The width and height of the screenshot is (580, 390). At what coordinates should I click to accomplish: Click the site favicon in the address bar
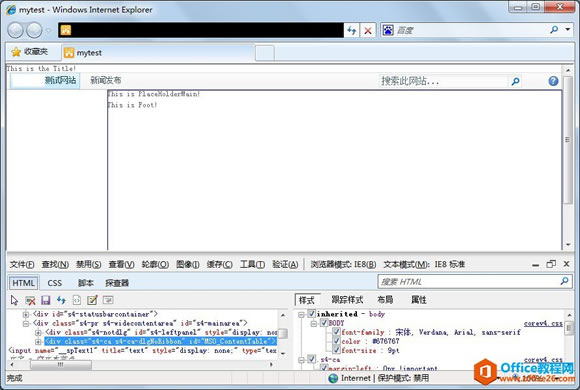[66, 30]
